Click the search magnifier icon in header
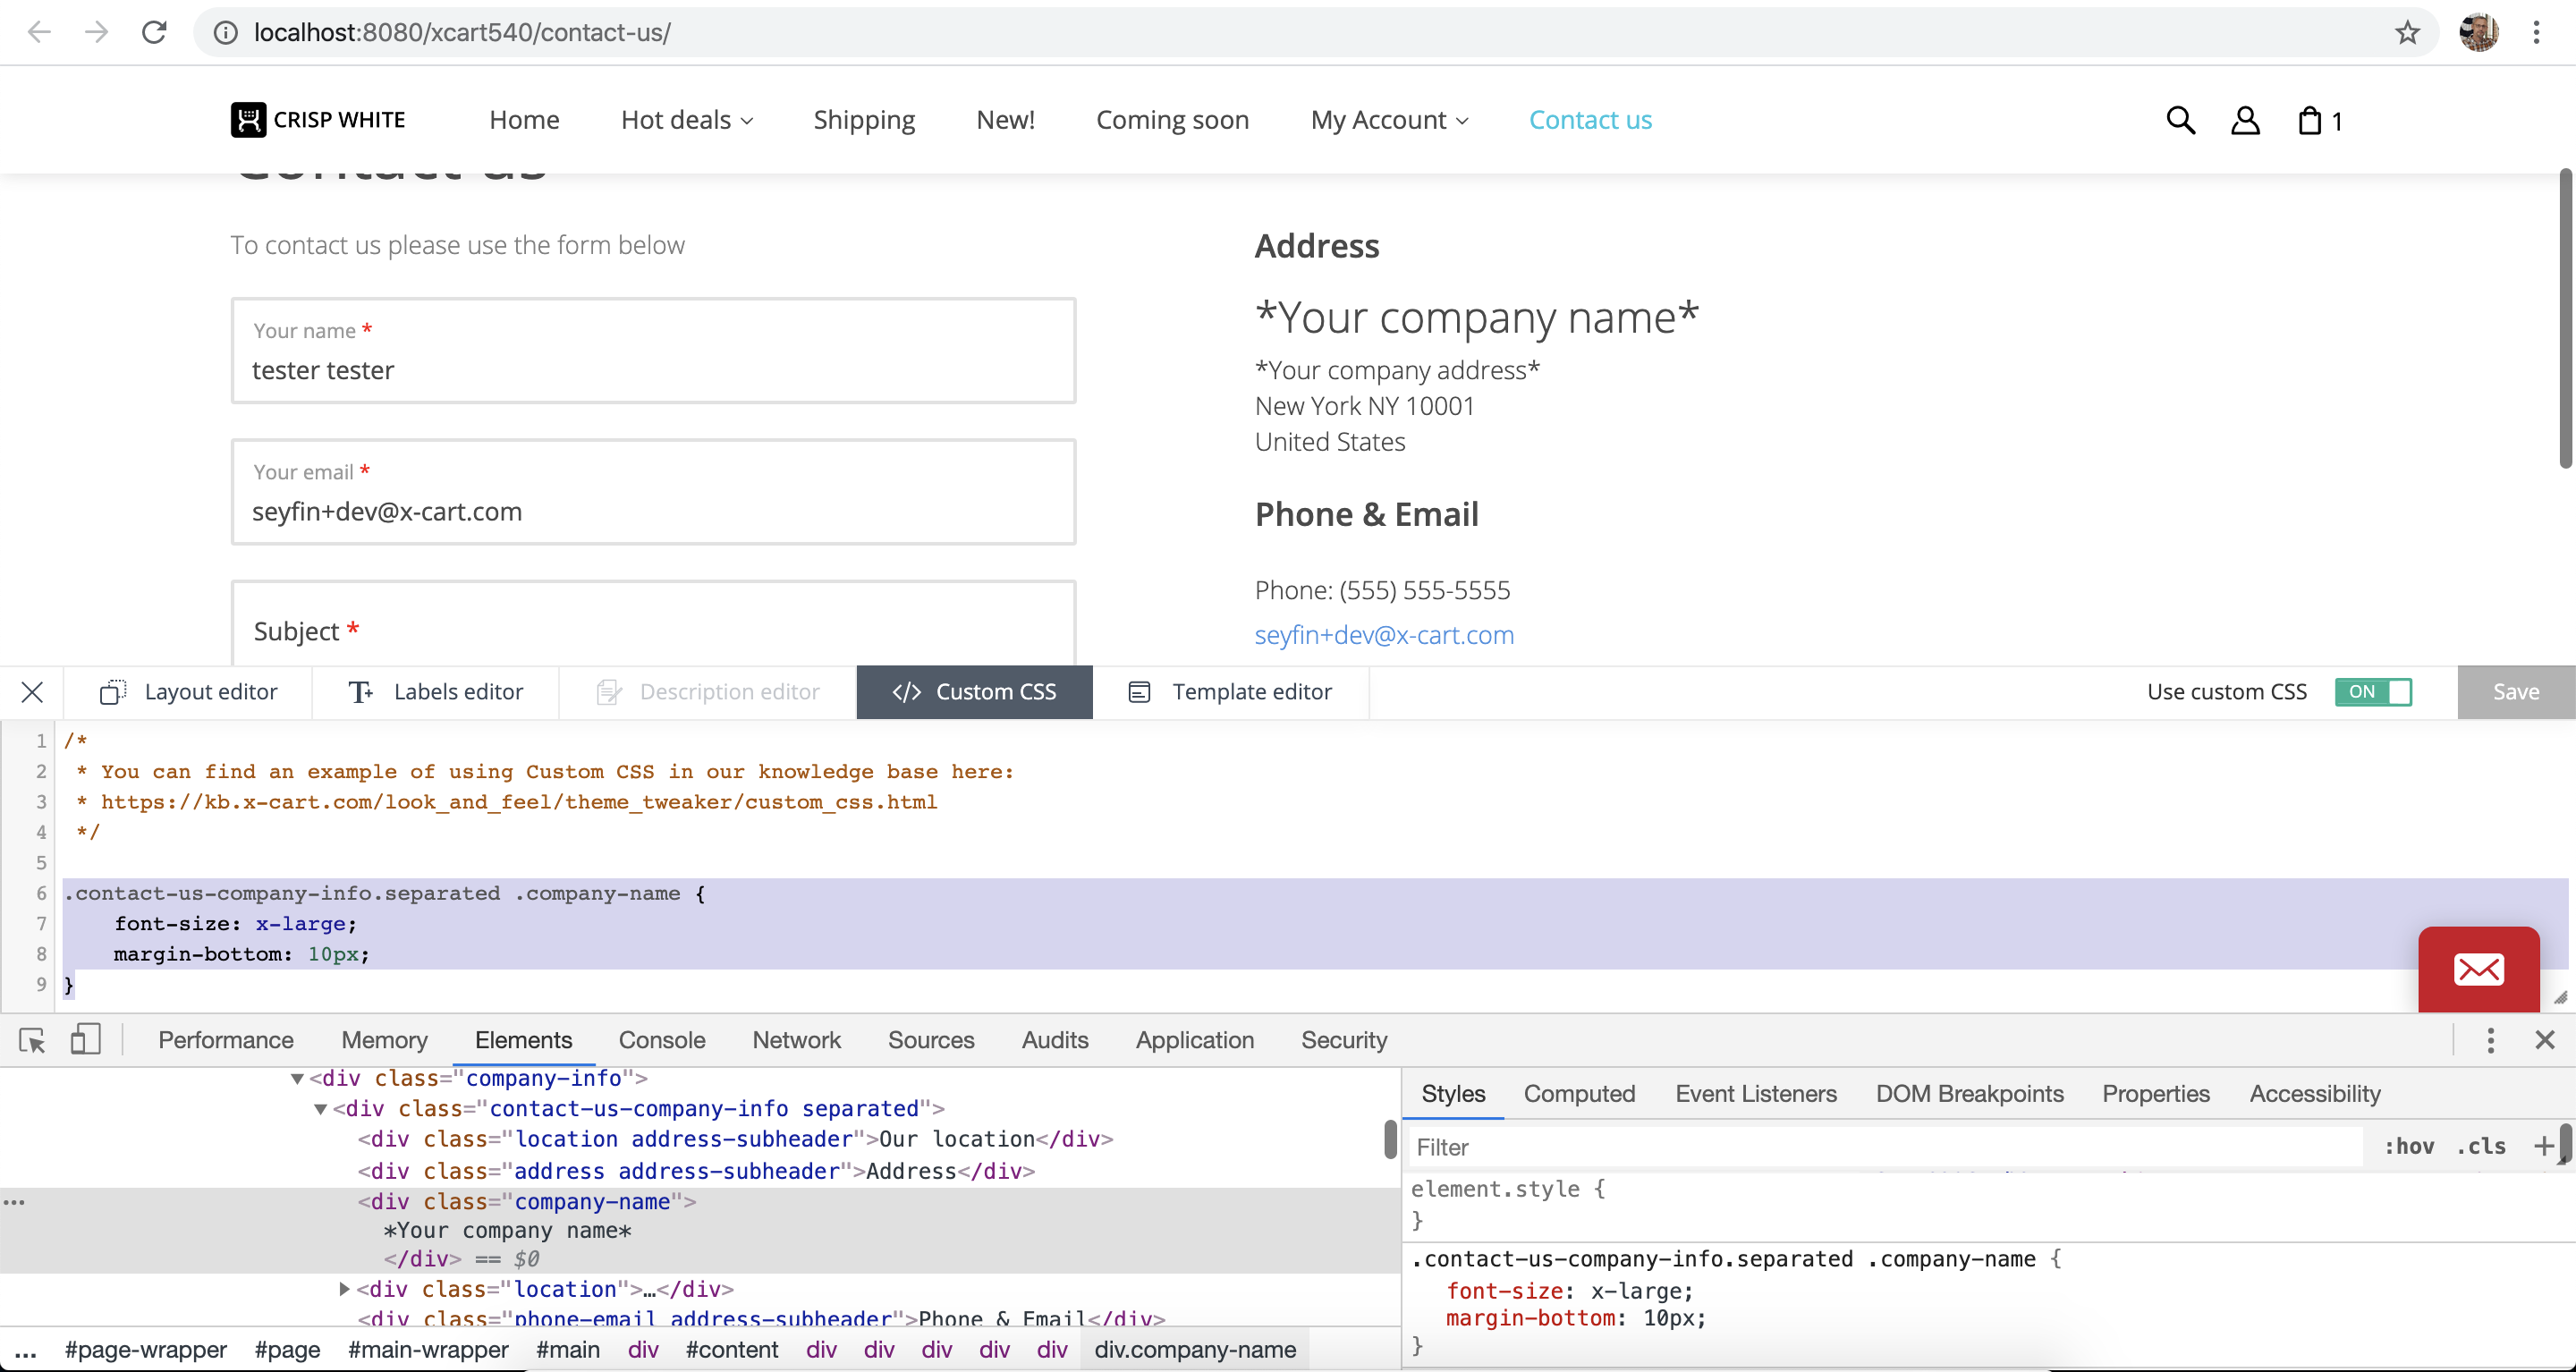Screen dimensions: 2576x1372 tap(2180, 120)
